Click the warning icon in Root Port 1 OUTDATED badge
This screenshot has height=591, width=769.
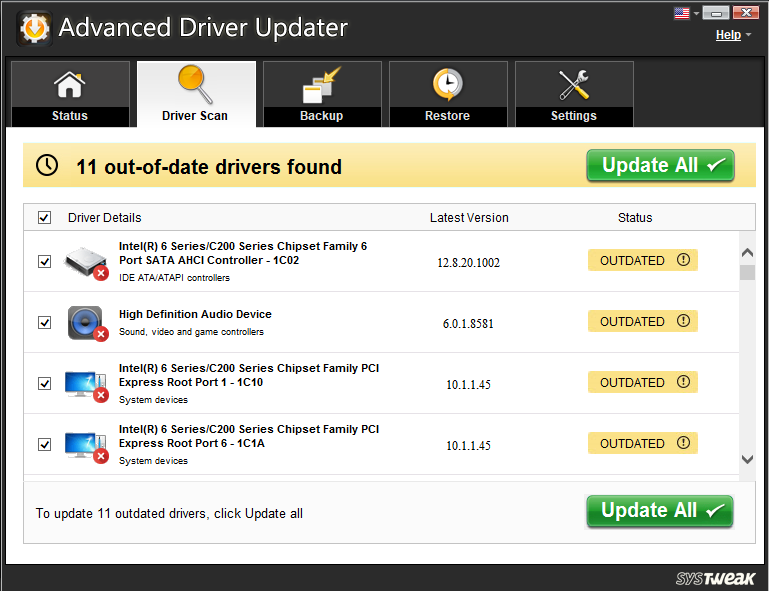point(683,382)
